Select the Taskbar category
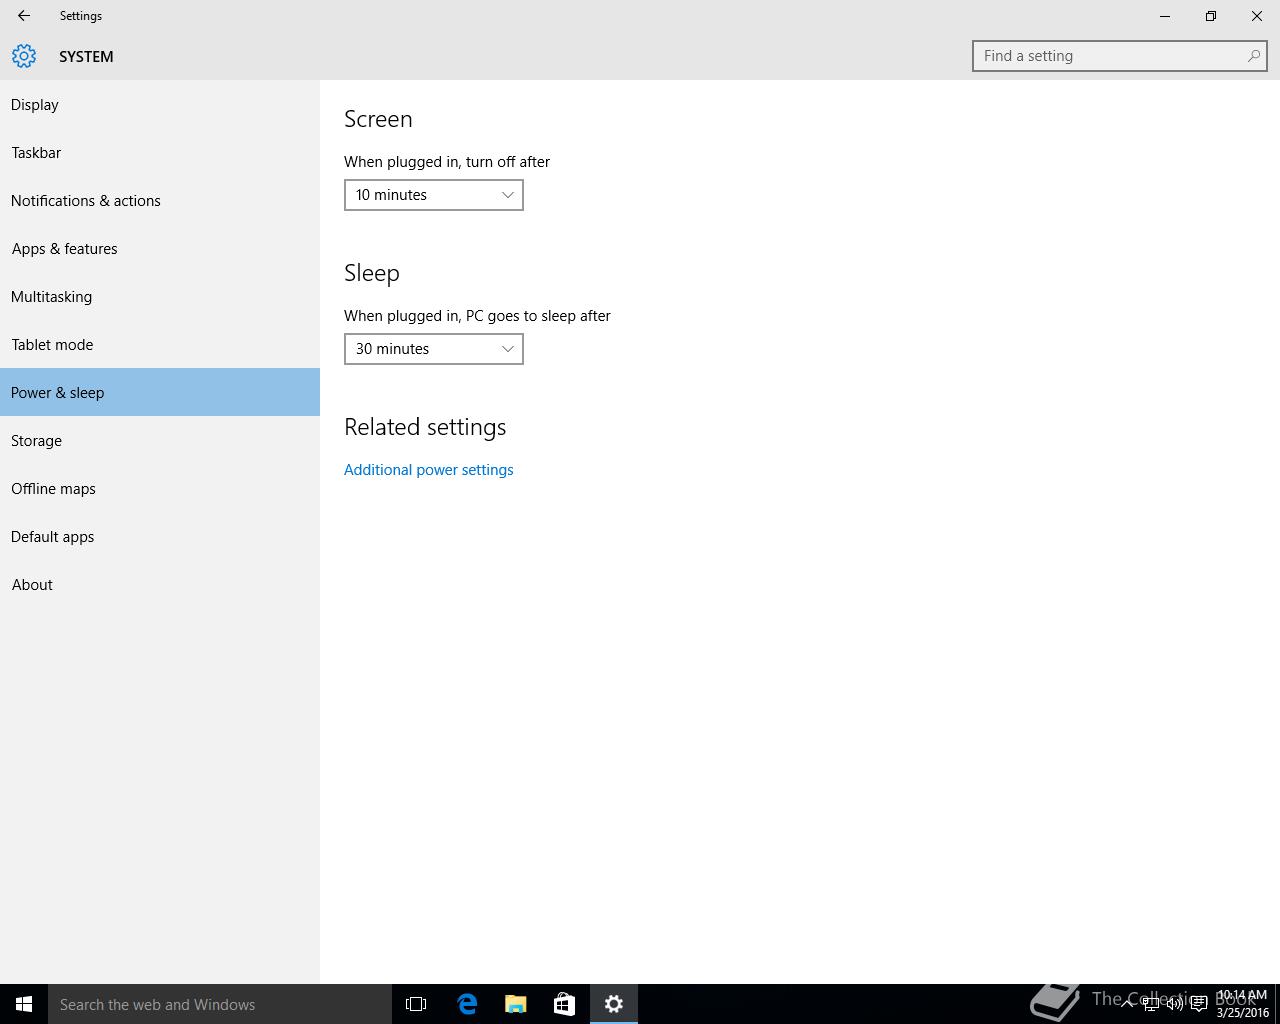The height and width of the screenshot is (1024, 1280). 160,152
